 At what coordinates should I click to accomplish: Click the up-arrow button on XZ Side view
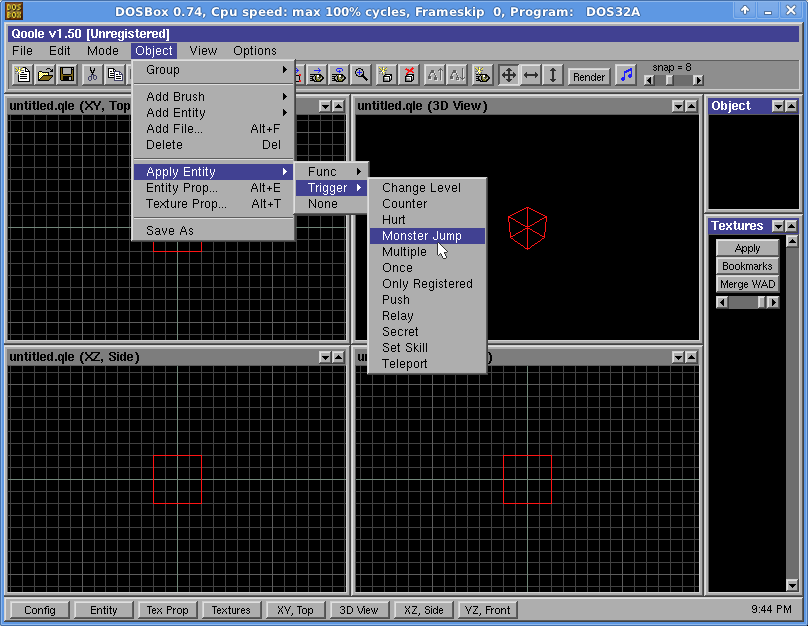coord(338,357)
